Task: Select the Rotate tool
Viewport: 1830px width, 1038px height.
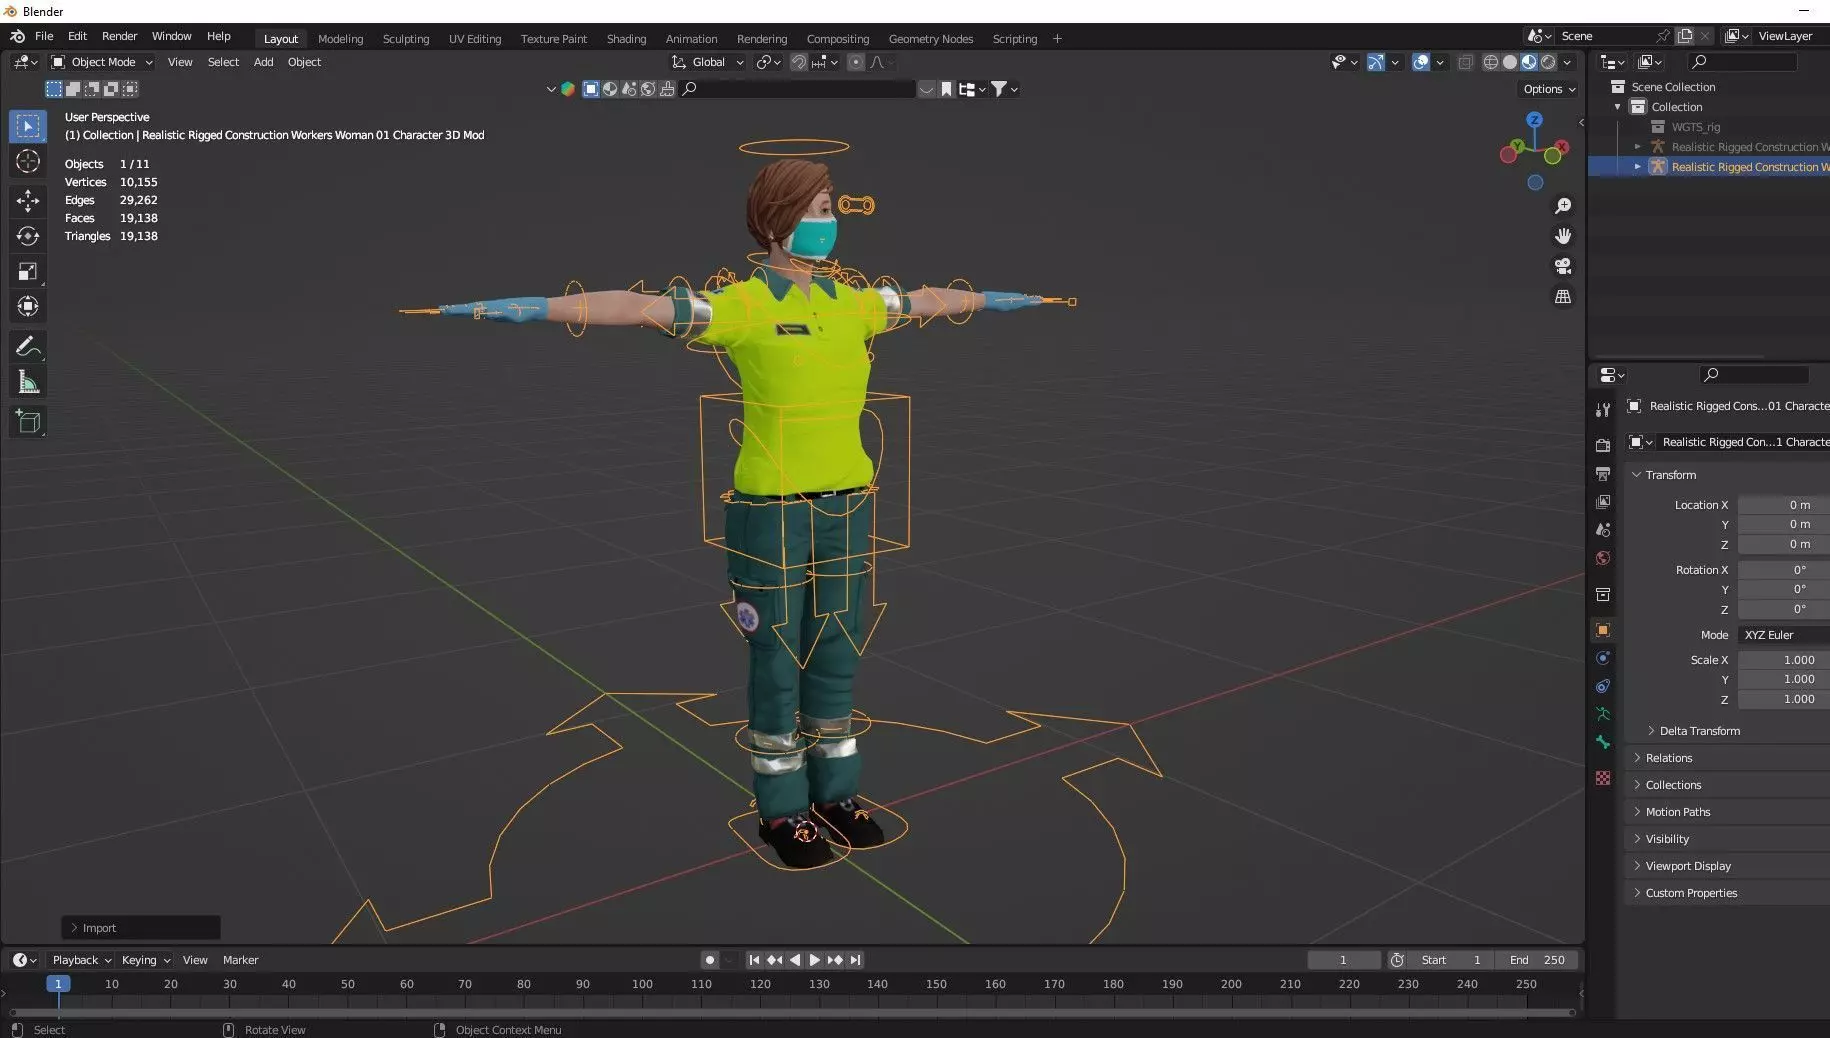Action: [x=28, y=236]
